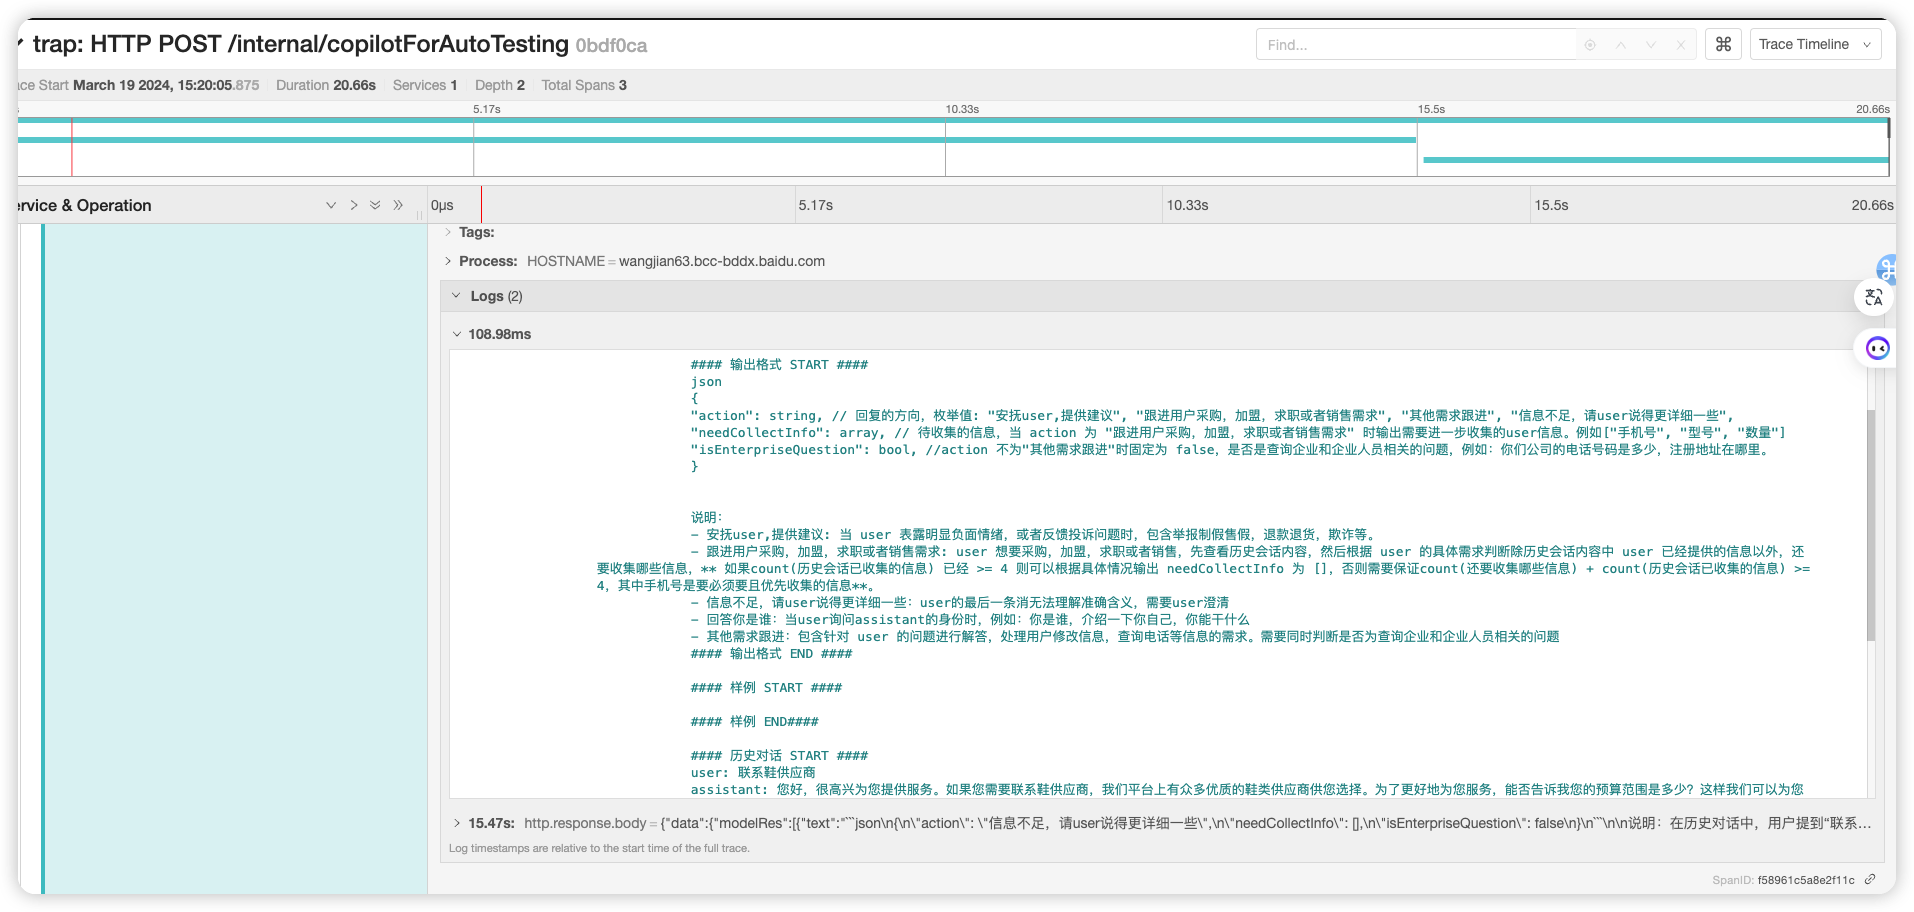
Task: Click the column resize divider handle
Action: (x=419, y=213)
